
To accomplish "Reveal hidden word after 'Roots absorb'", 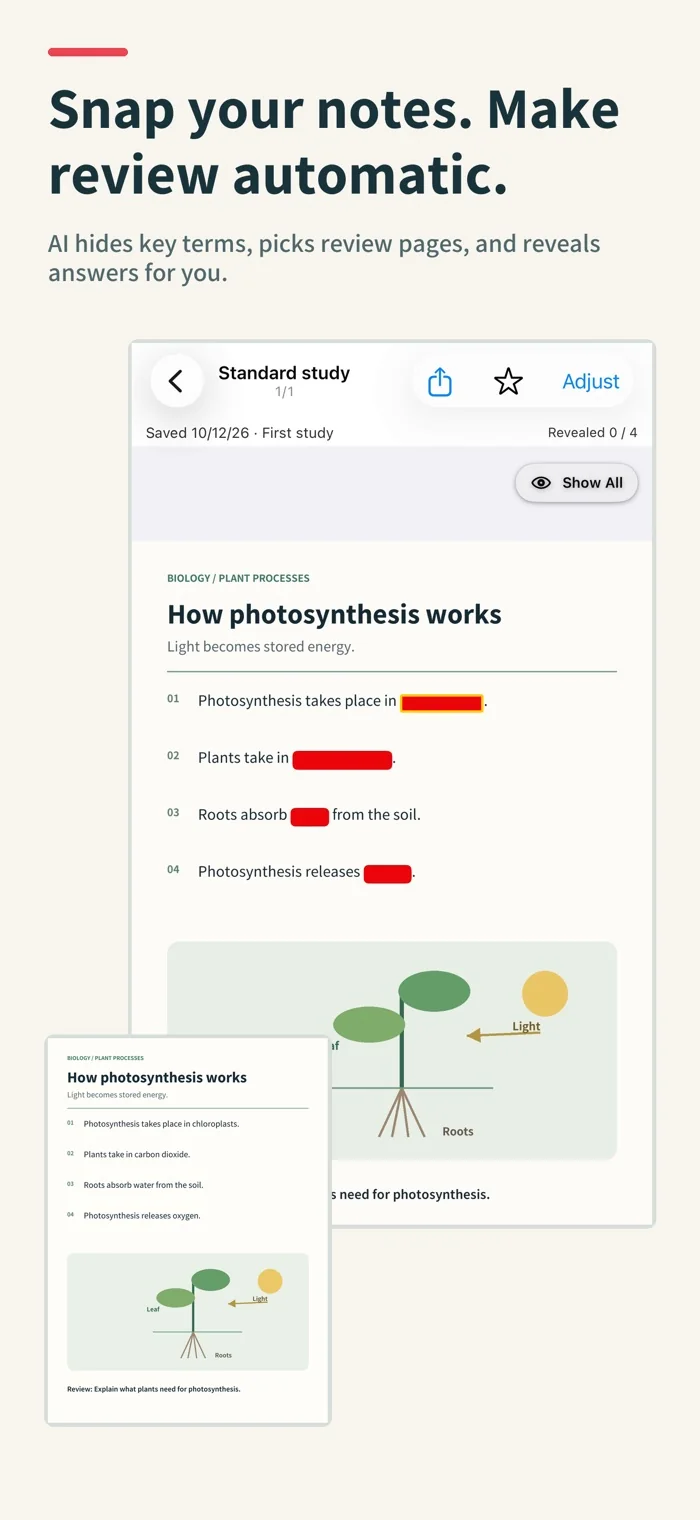I will point(310,816).
